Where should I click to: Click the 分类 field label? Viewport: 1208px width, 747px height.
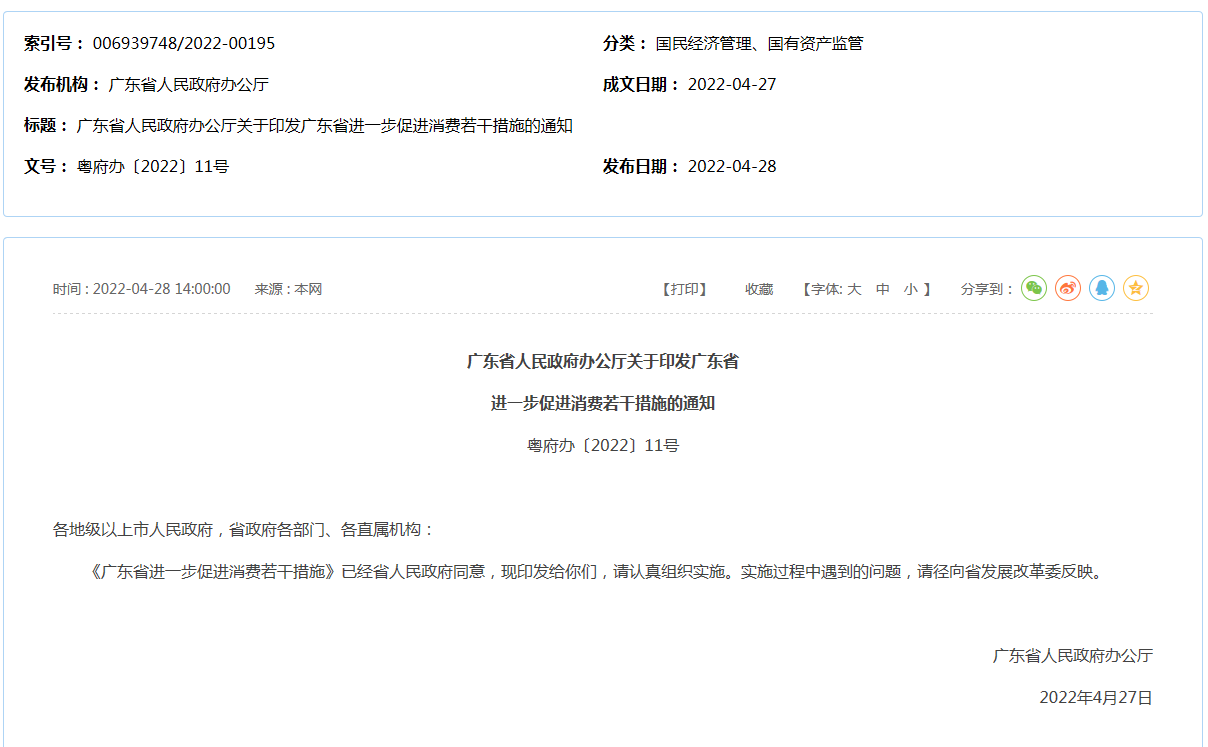625,43
